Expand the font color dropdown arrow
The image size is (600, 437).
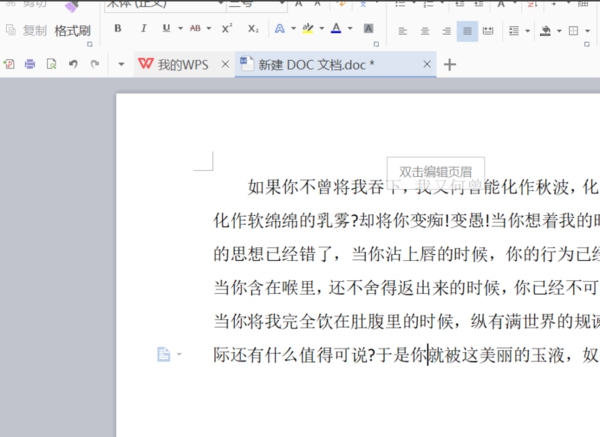pos(350,28)
